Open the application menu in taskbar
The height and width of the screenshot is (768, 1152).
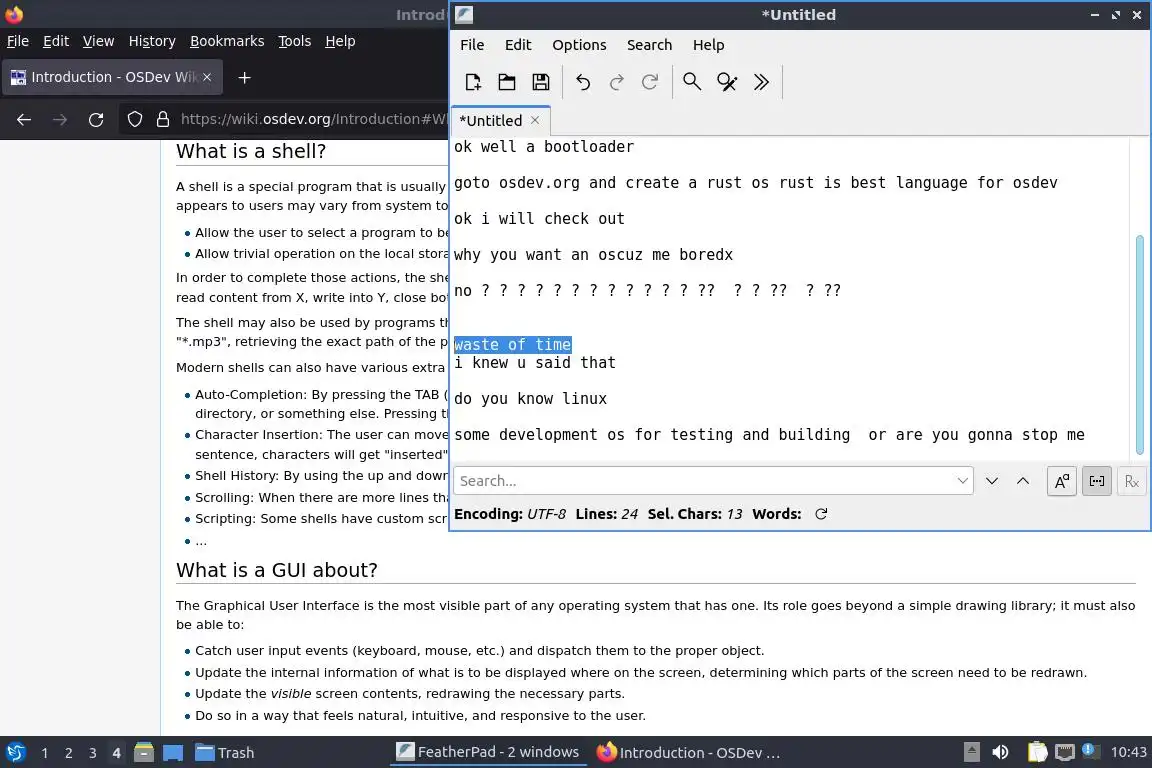point(15,753)
